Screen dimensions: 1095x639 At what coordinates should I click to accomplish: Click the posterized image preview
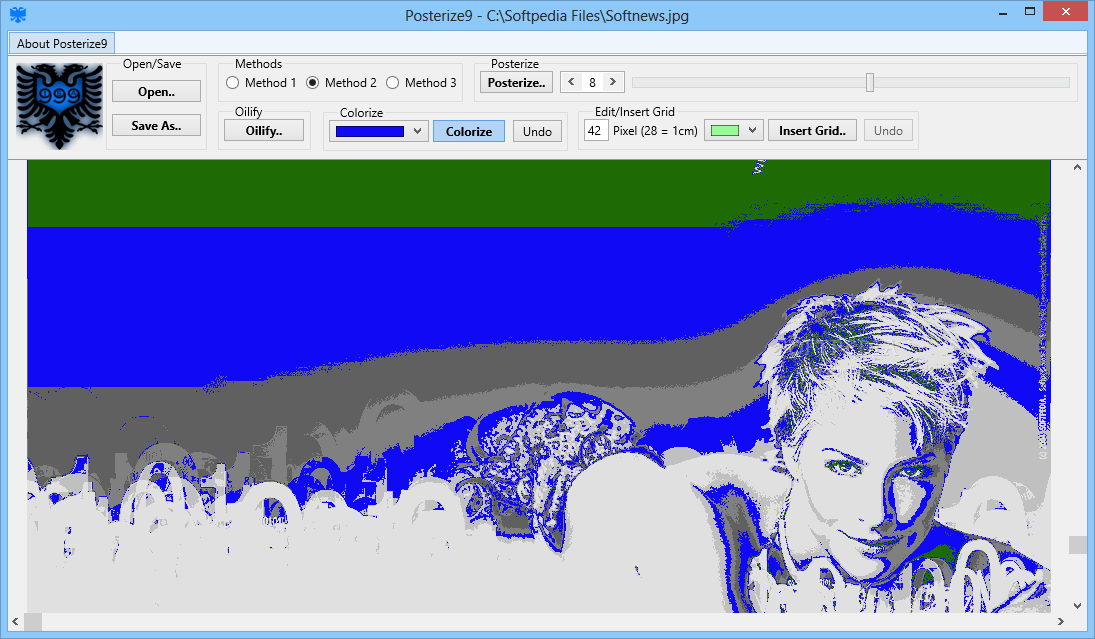[x=538, y=386]
